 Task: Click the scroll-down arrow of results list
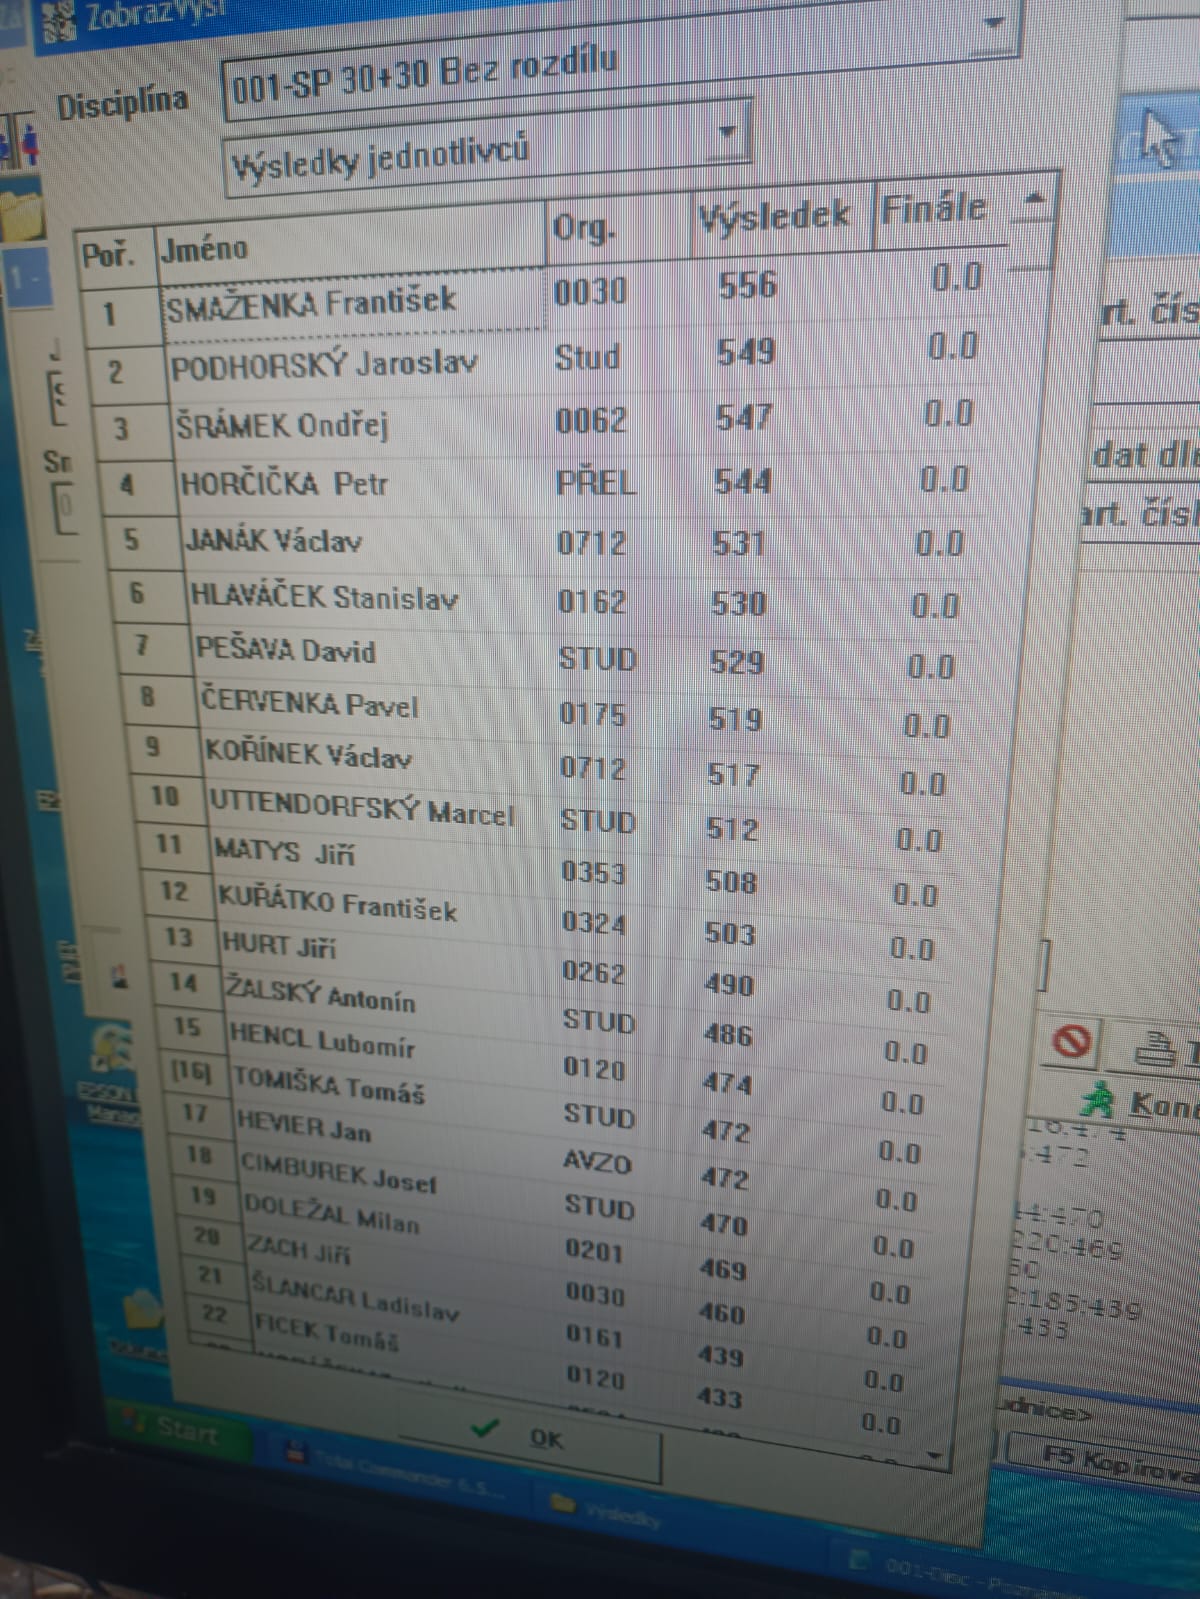933,1455
